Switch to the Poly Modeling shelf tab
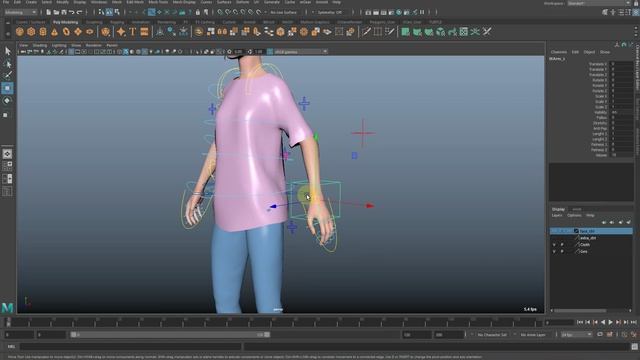Image resolution: width=640 pixels, height=360 pixels. click(65, 22)
